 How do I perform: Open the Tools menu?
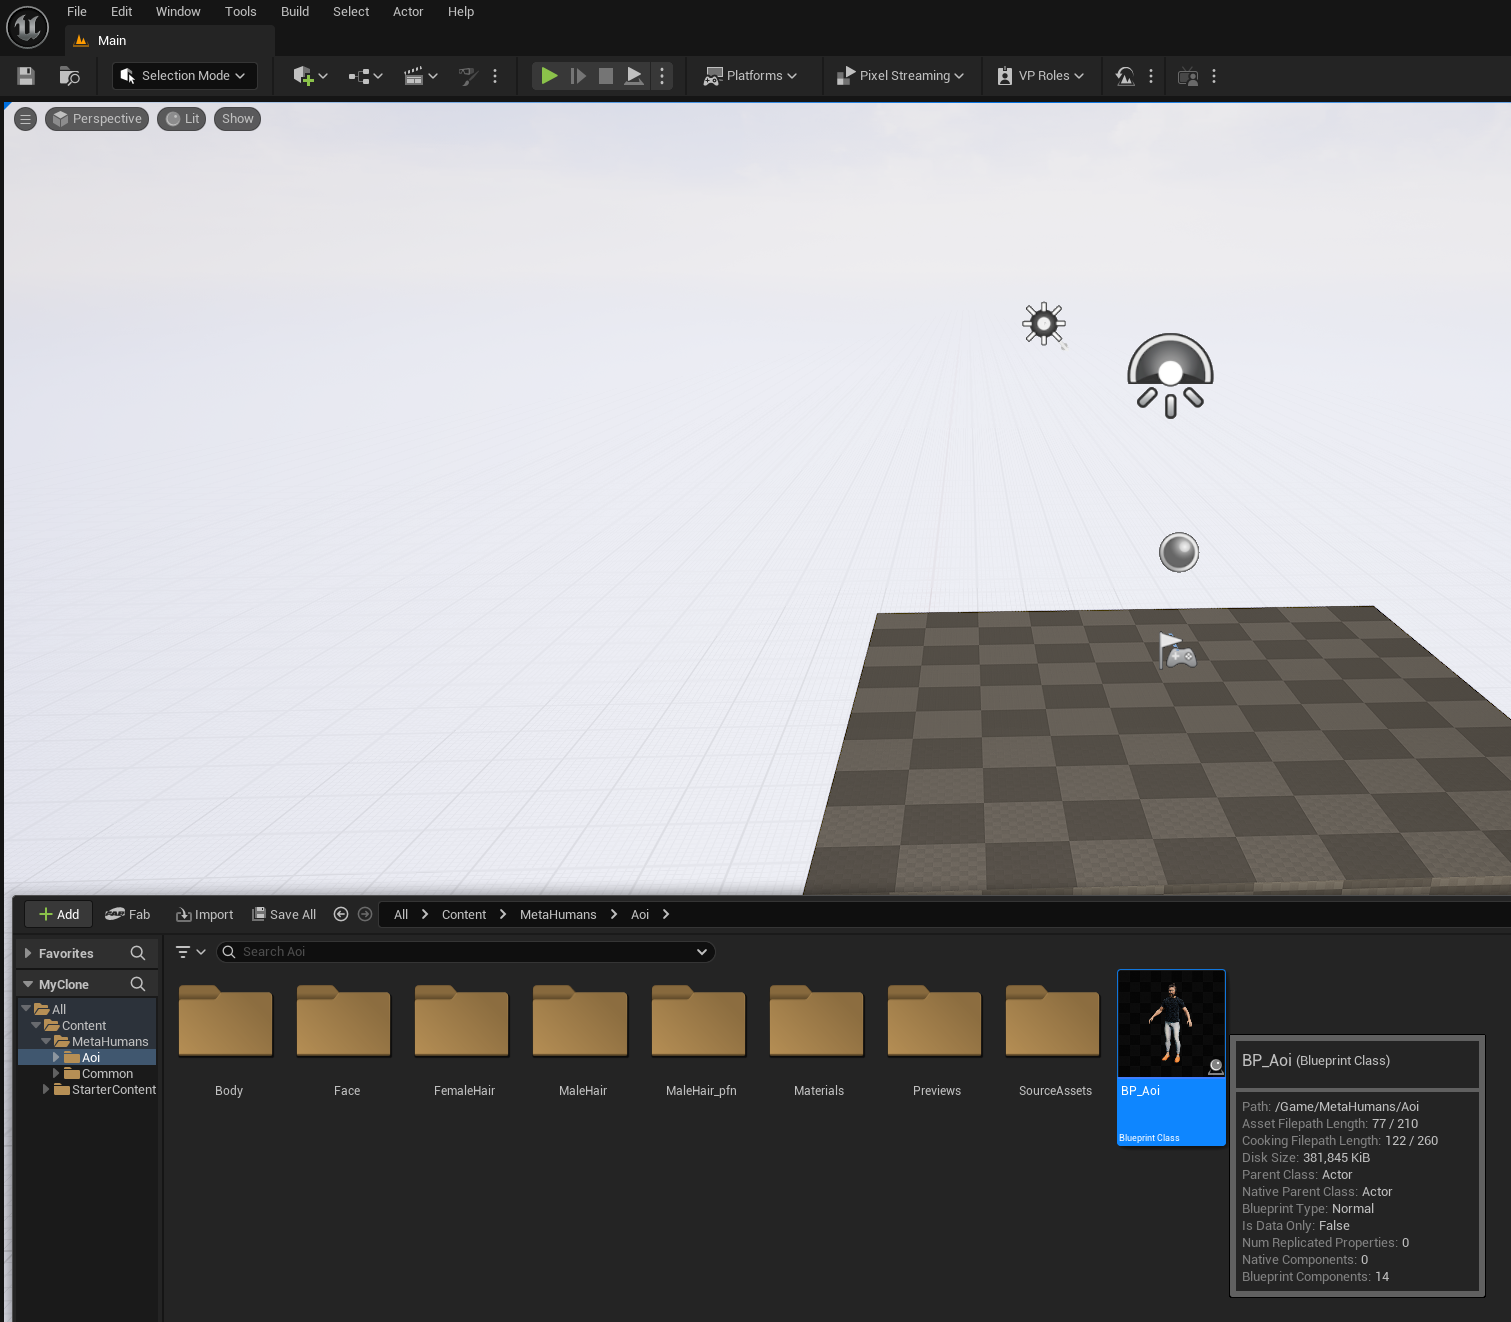240,12
